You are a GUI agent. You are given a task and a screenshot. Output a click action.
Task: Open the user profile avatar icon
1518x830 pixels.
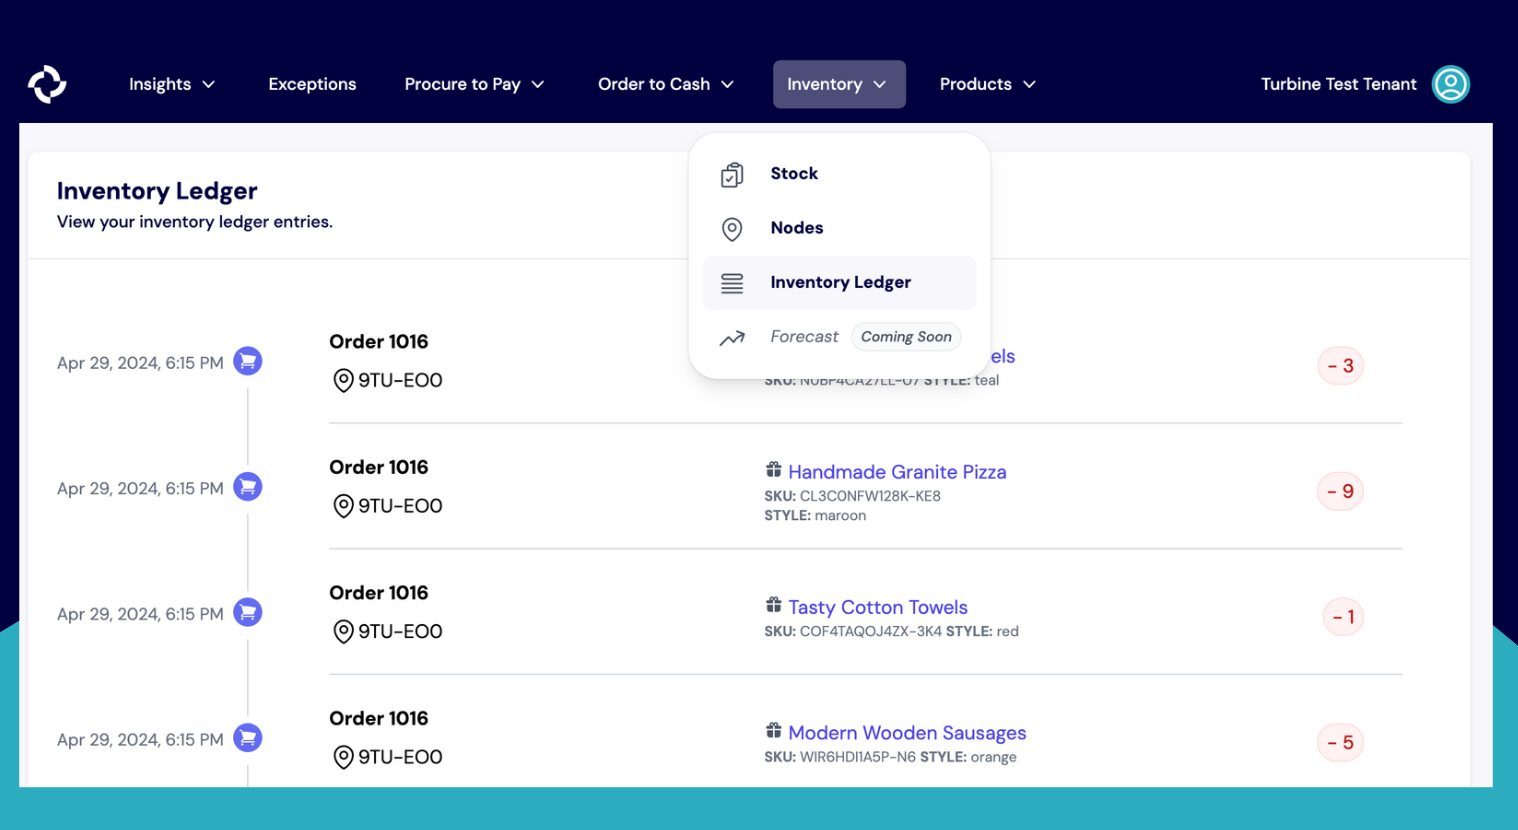pos(1450,84)
